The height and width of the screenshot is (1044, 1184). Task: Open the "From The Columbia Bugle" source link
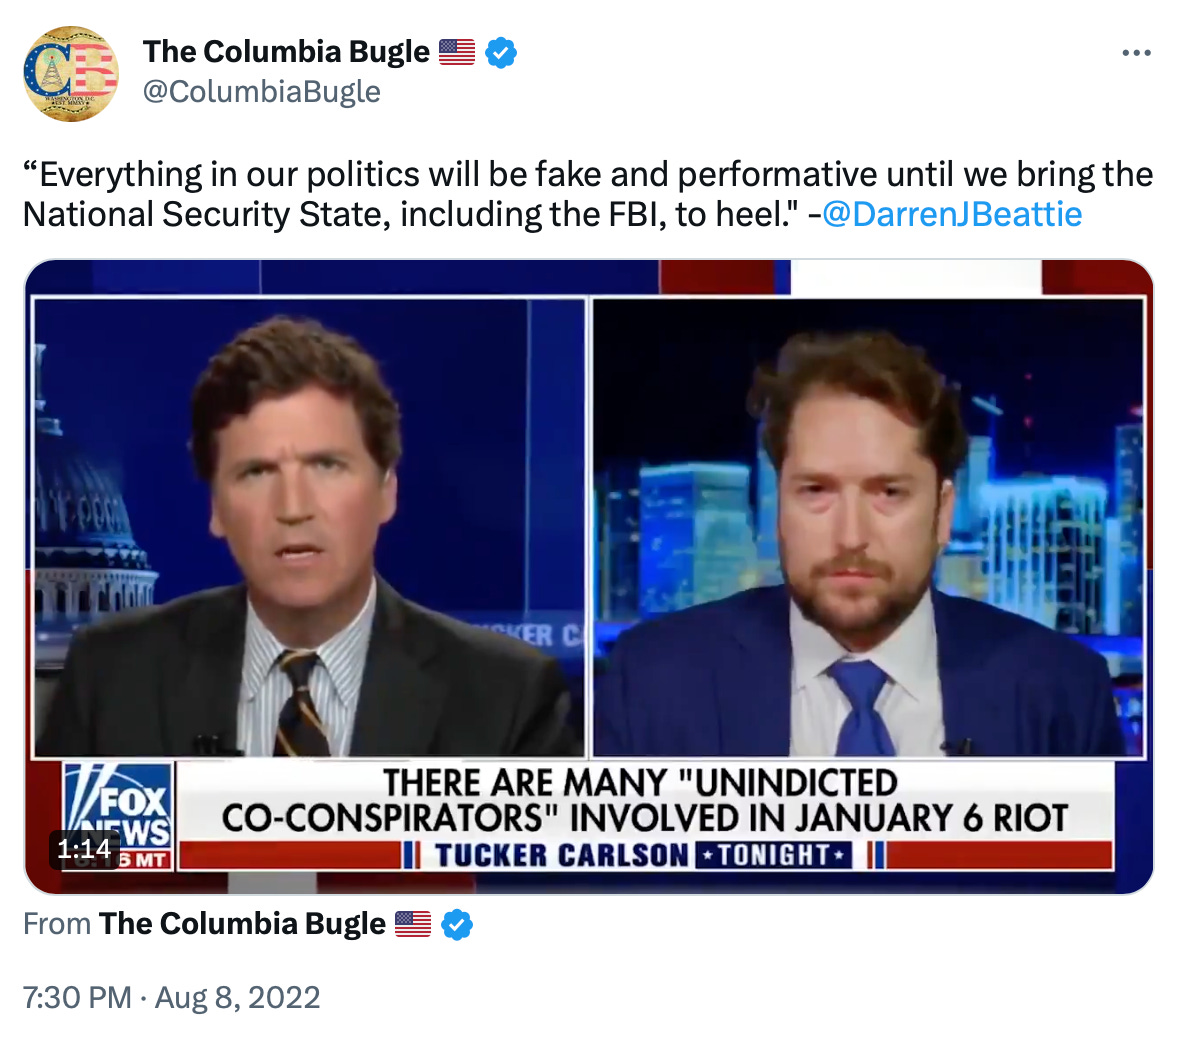pos(248,924)
